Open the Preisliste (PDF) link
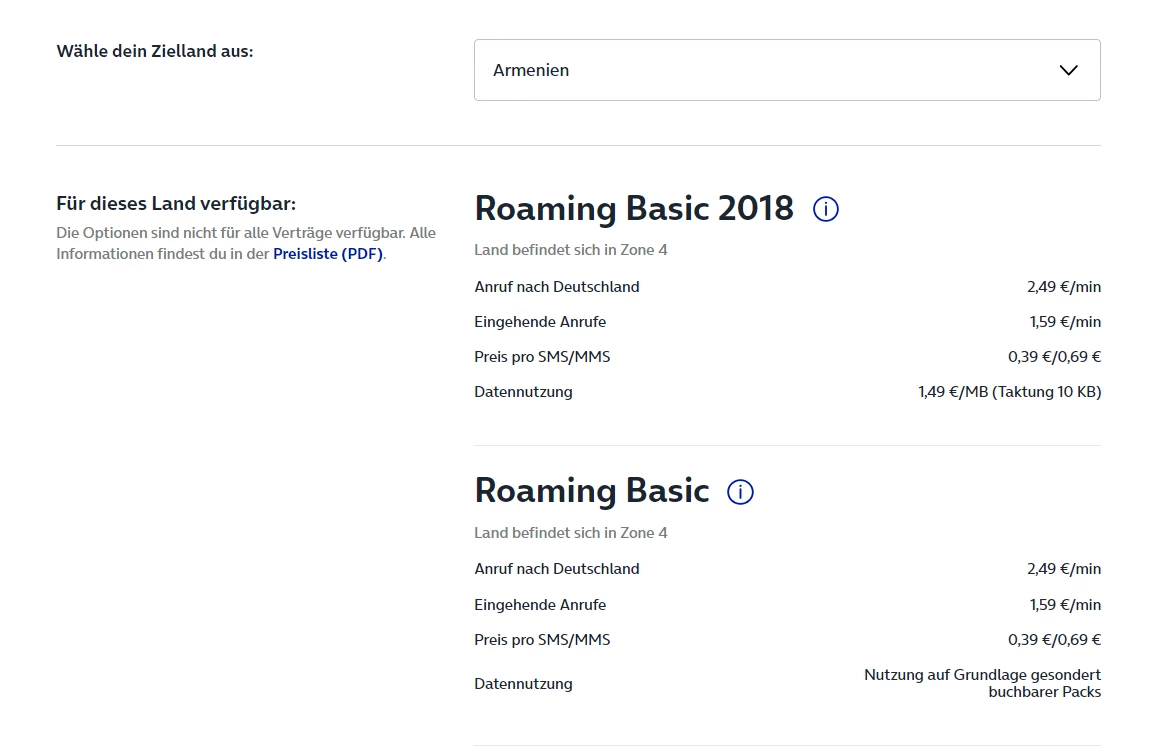This screenshot has height=748, width=1160. 328,254
